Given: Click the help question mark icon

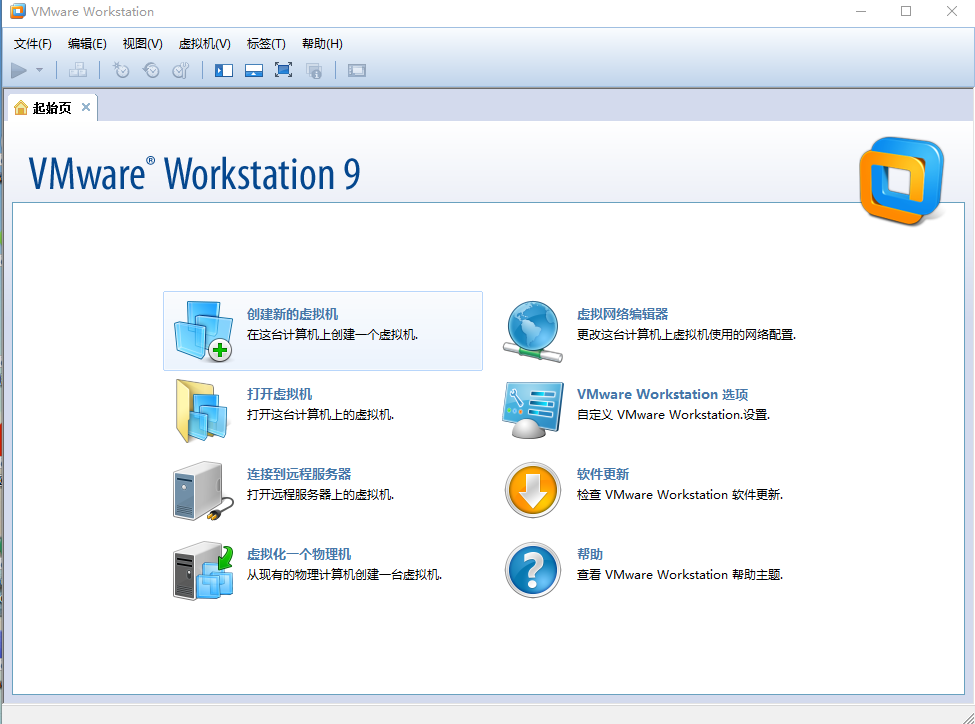Looking at the screenshot, I should (533, 570).
